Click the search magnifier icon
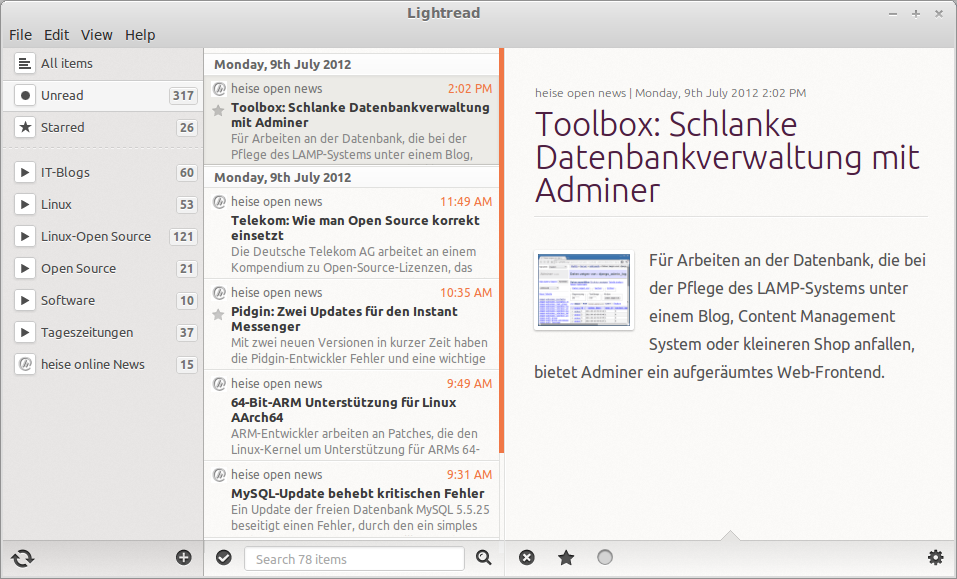957x579 pixels. [484, 558]
